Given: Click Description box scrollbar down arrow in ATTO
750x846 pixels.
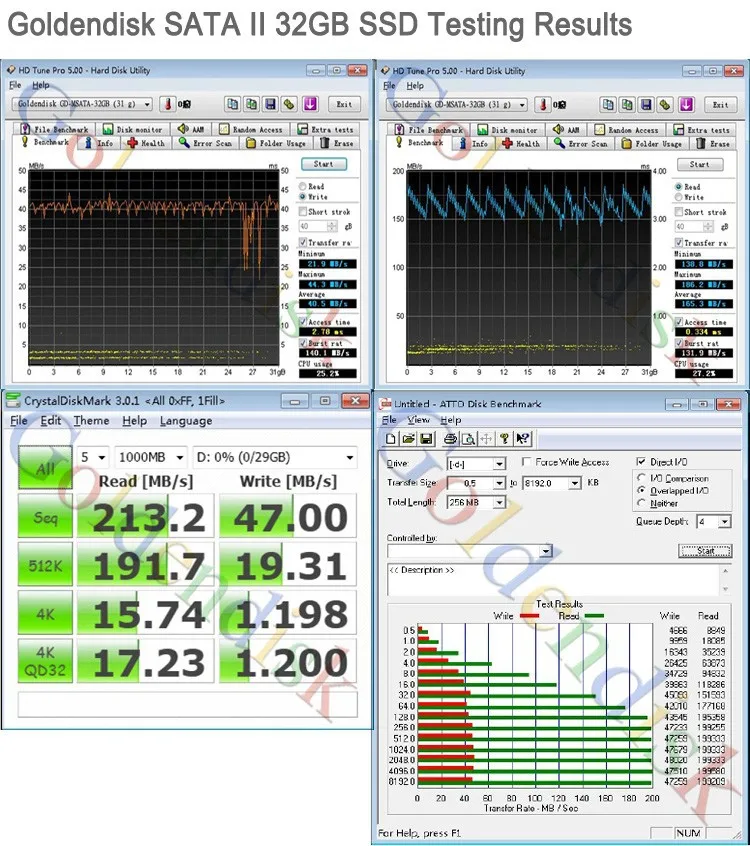Looking at the screenshot, I should [726, 589].
